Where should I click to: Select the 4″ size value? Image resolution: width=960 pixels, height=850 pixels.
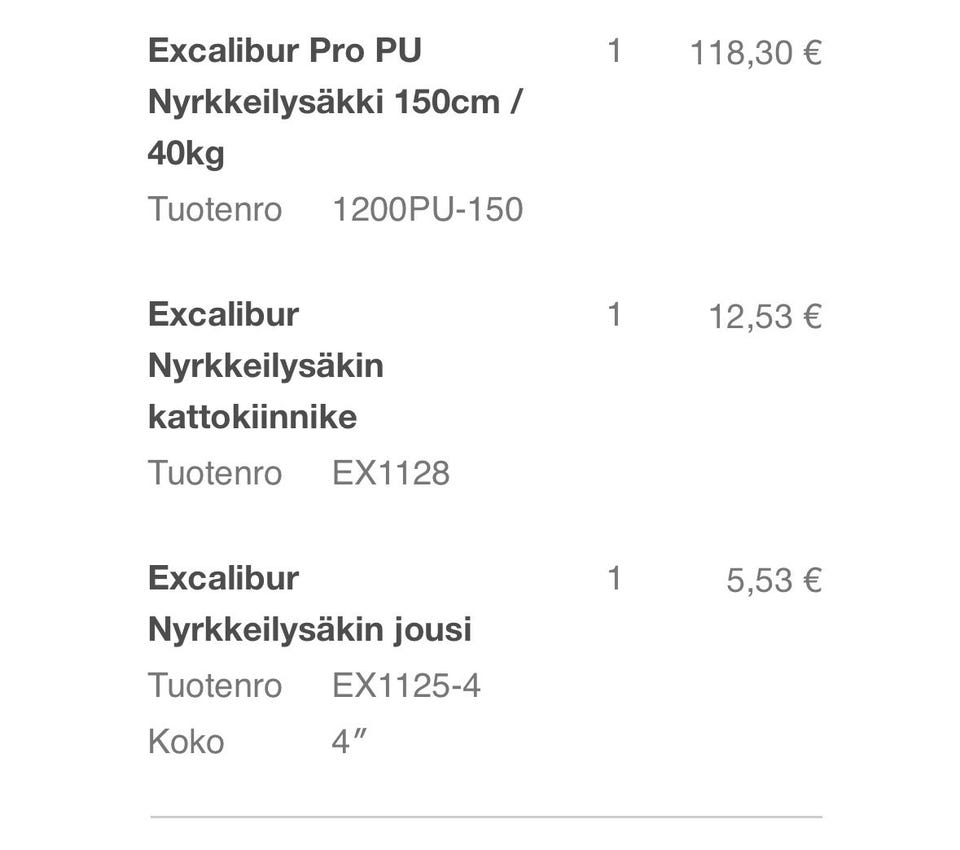(x=344, y=742)
